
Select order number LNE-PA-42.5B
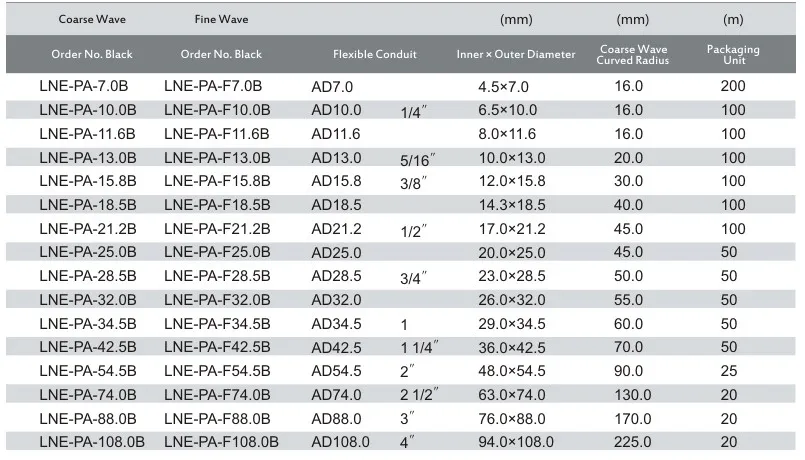click(x=87, y=347)
